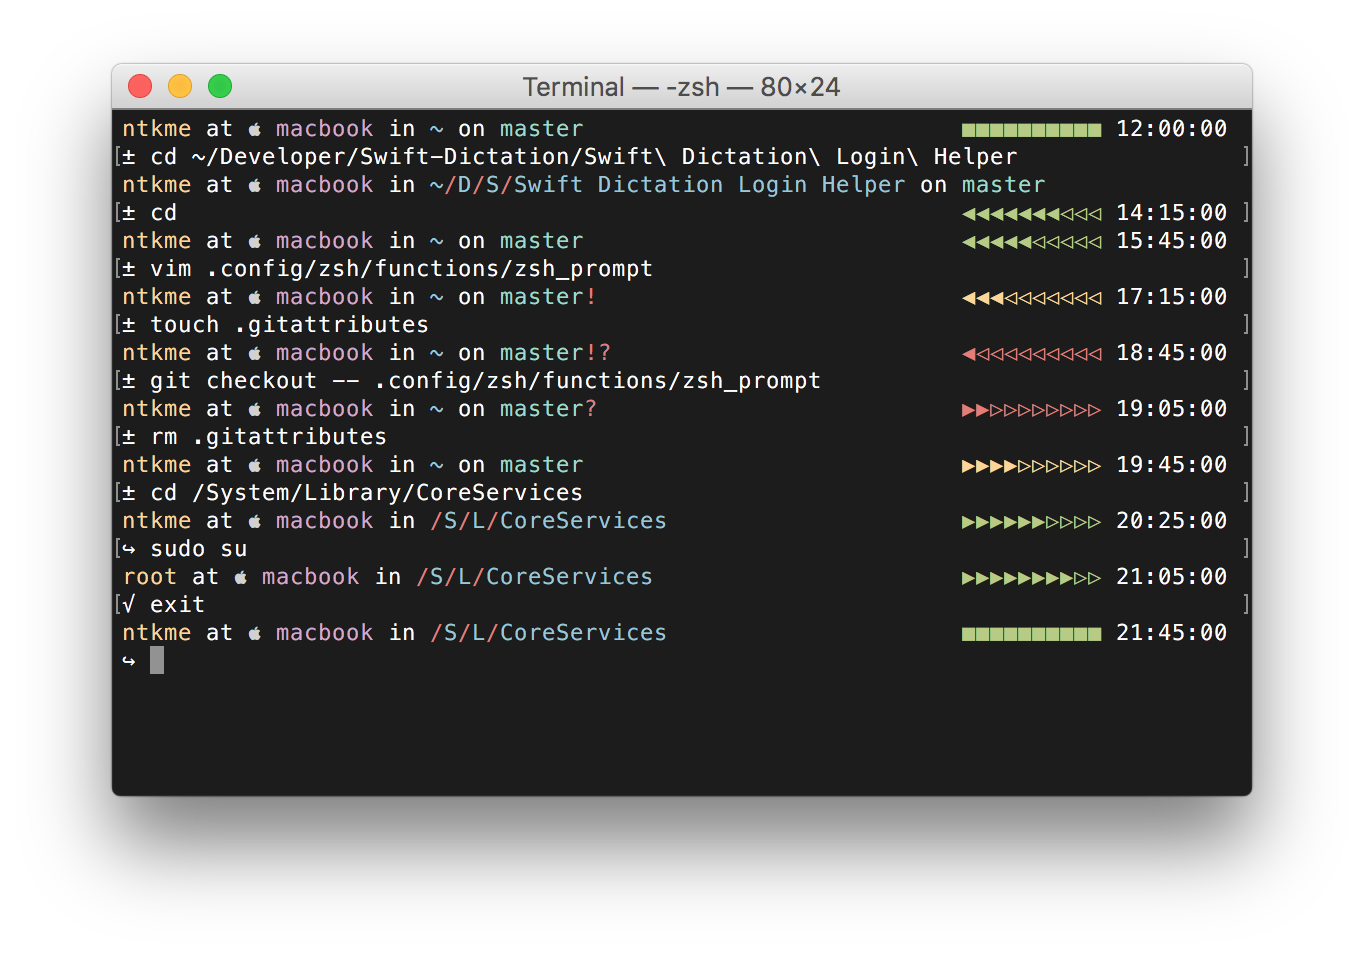This screenshot has height=956, width=1364.
Task: Click yellow charging arrows beside 19:45:00
Action: click(1031, 466)
